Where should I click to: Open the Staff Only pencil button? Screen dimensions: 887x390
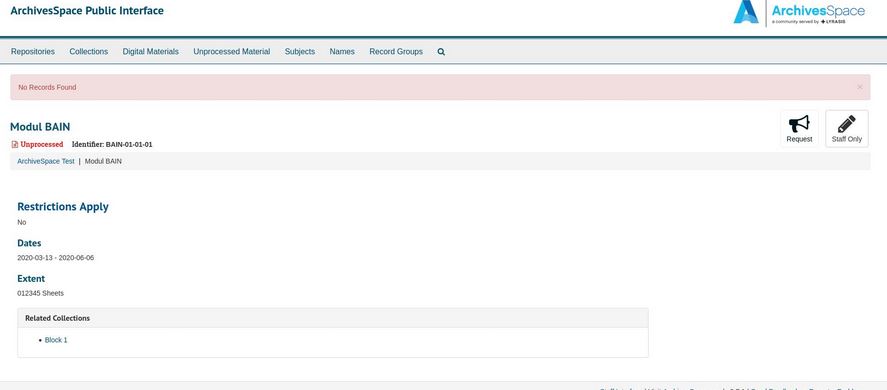pos(847,128)
